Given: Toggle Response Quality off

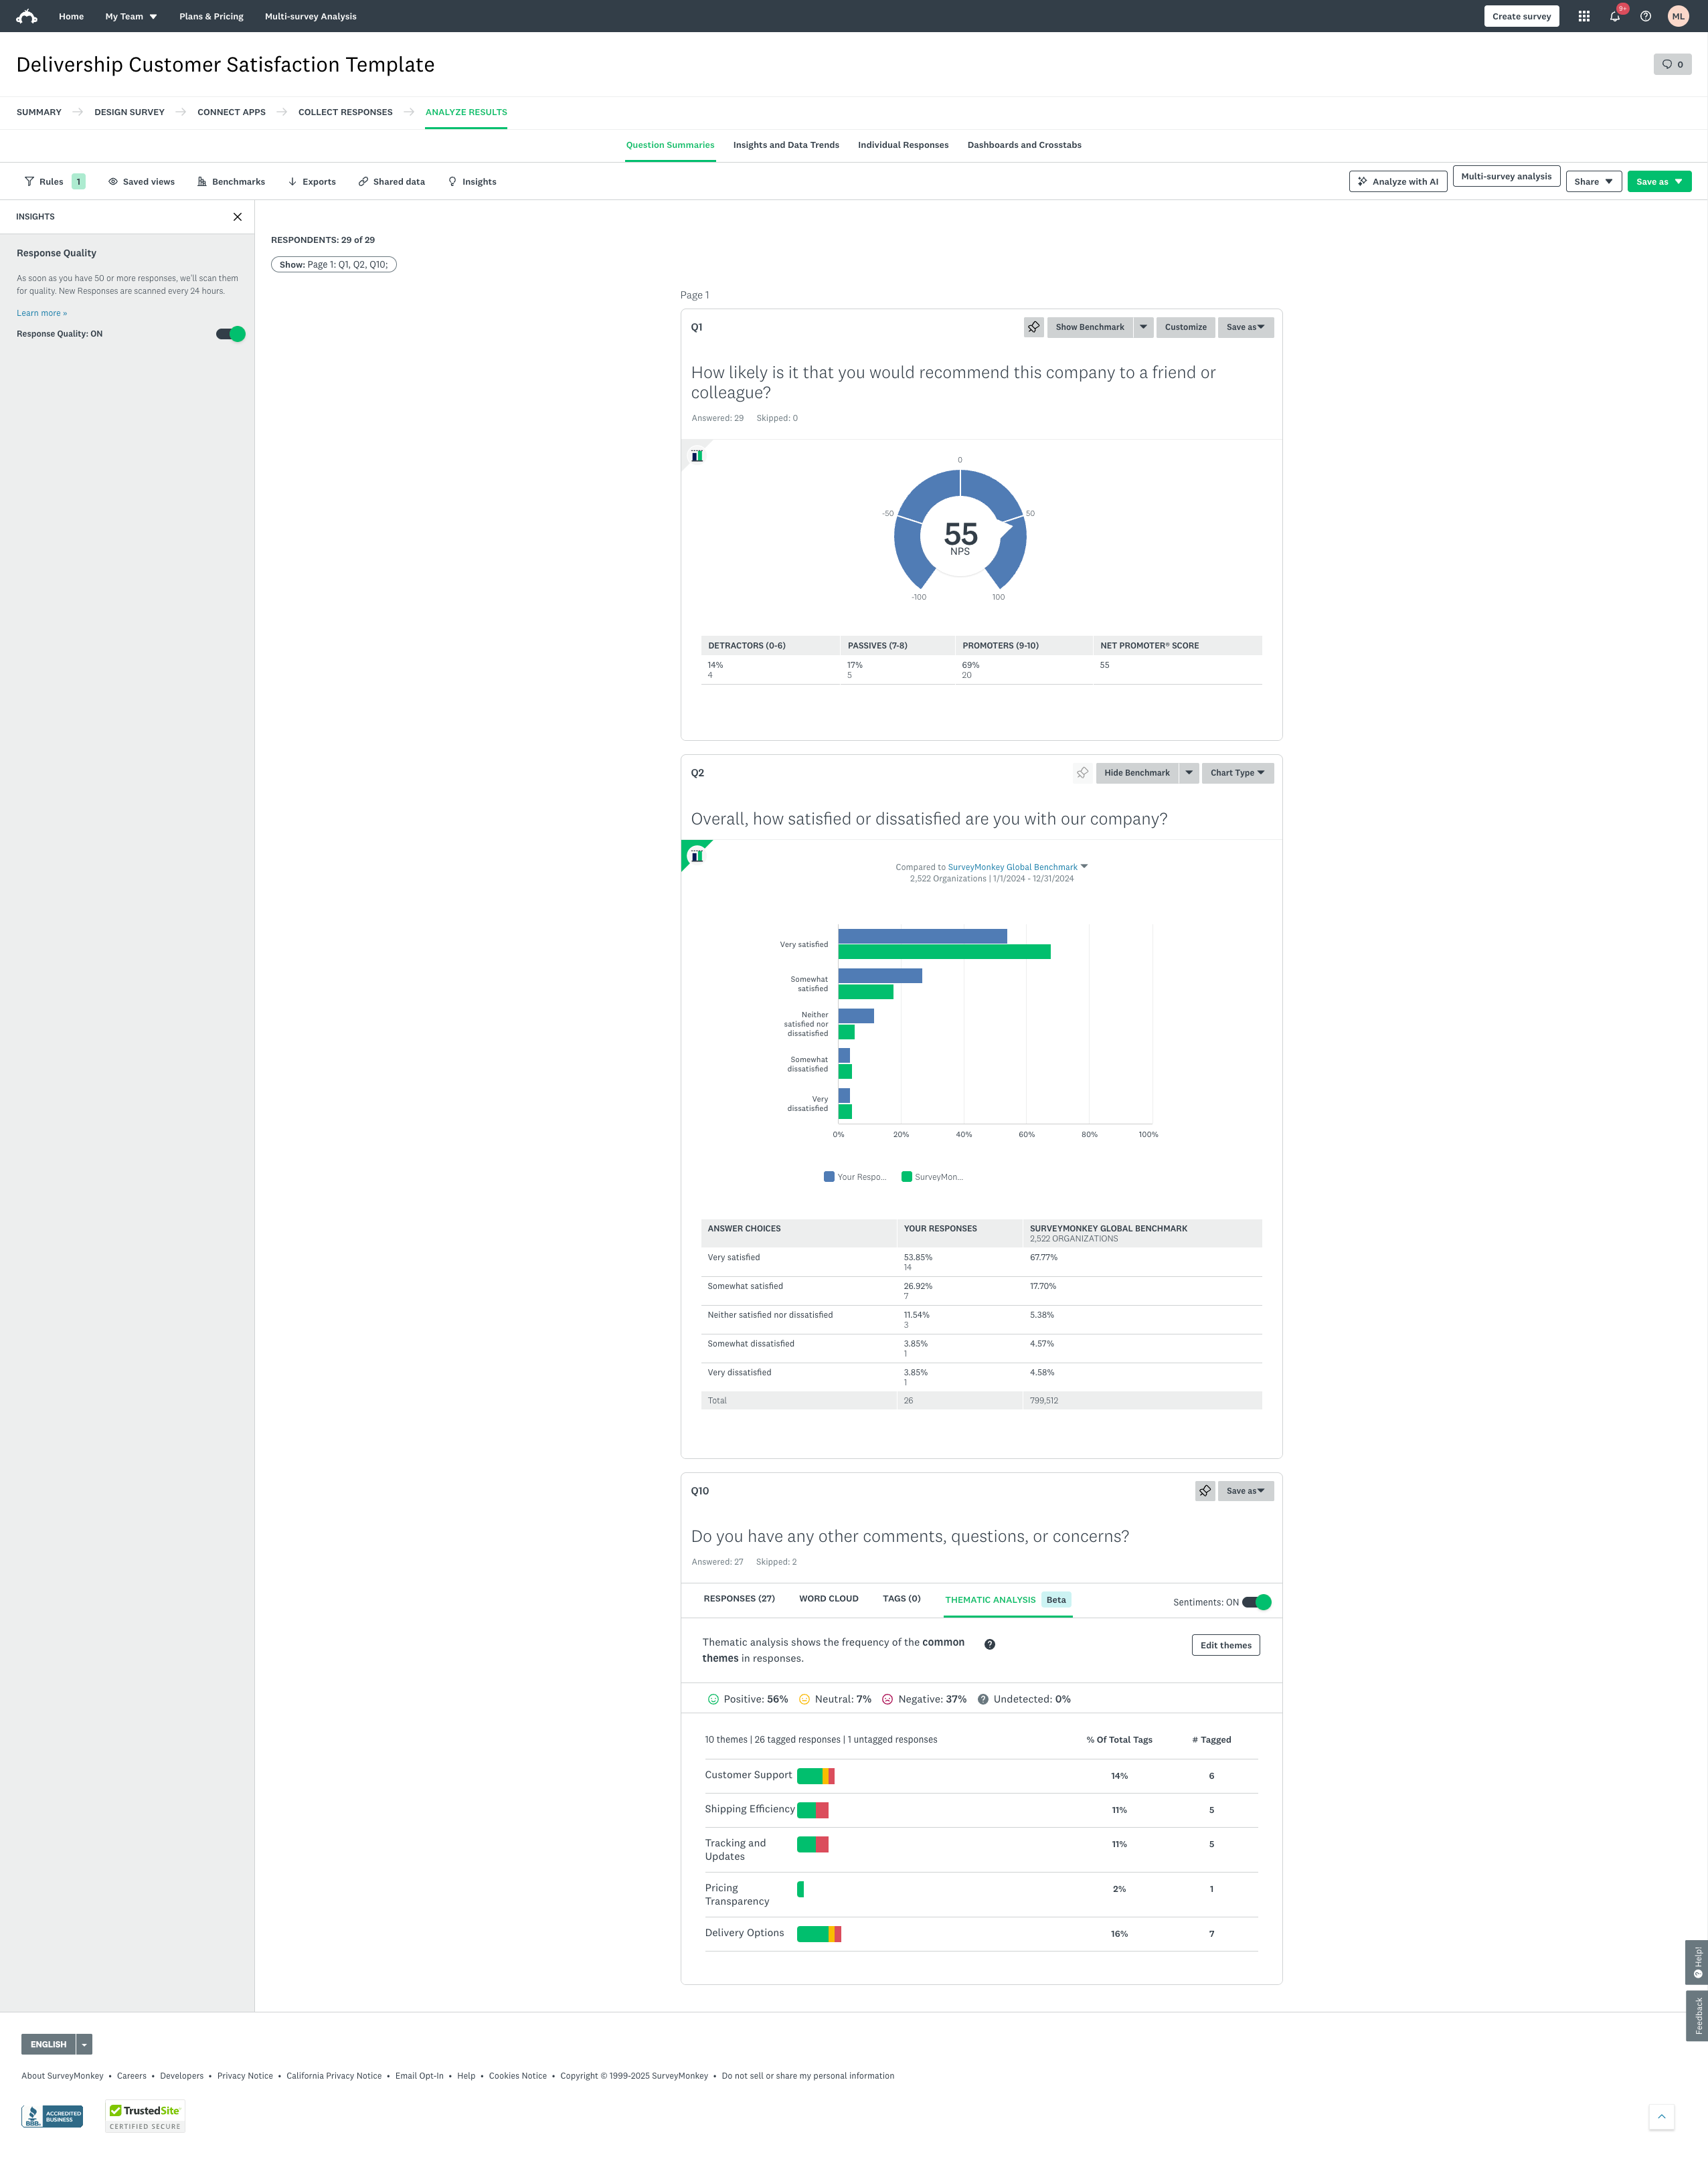Looking at the screenshot, I should (230, 334).
